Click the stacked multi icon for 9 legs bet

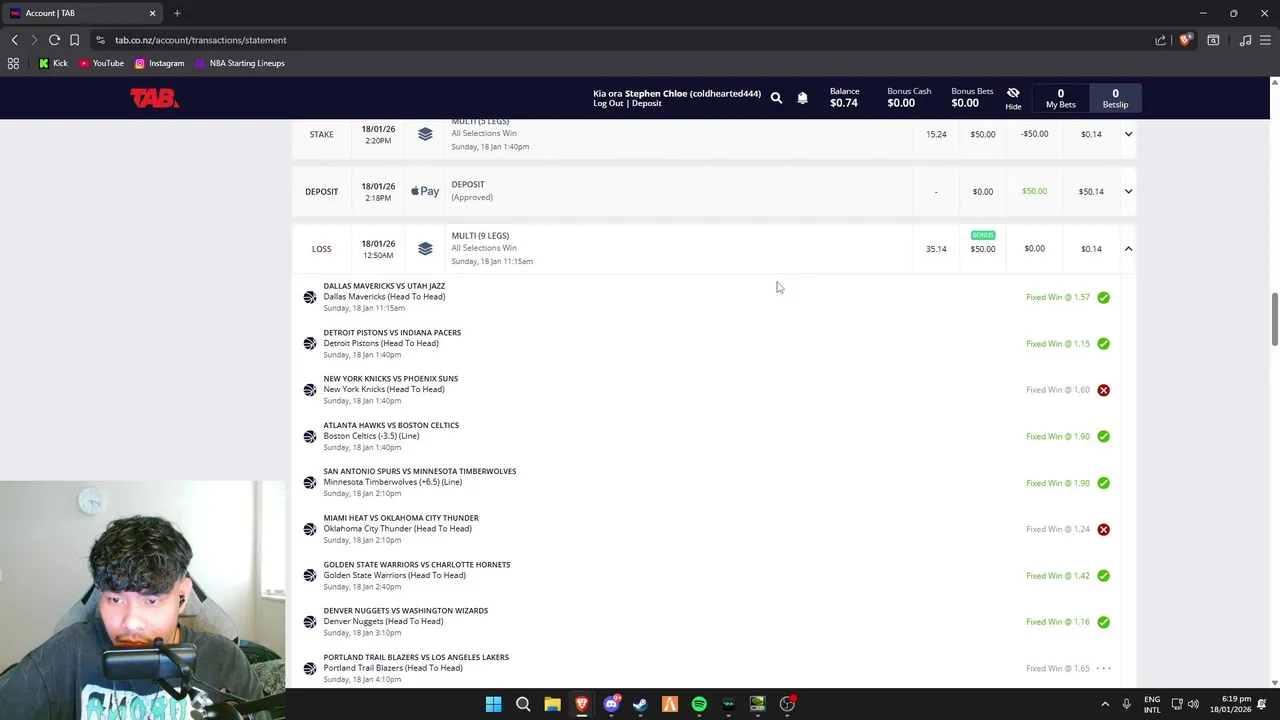pos(425,249)
